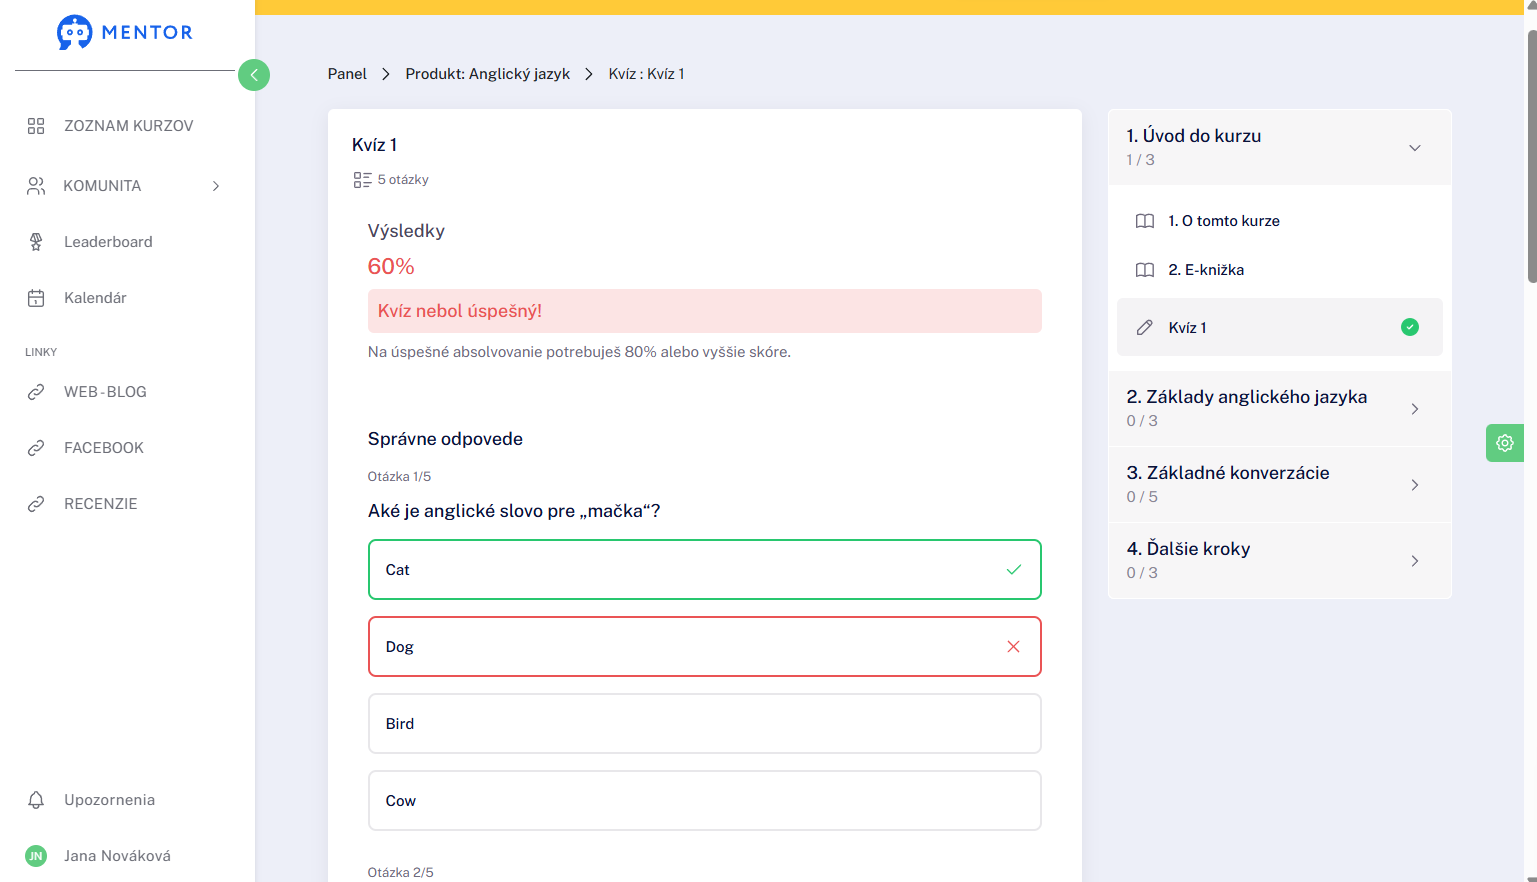Select the Cat answer option
This screenshot has height=882, width=1537.
click(705, 570)
